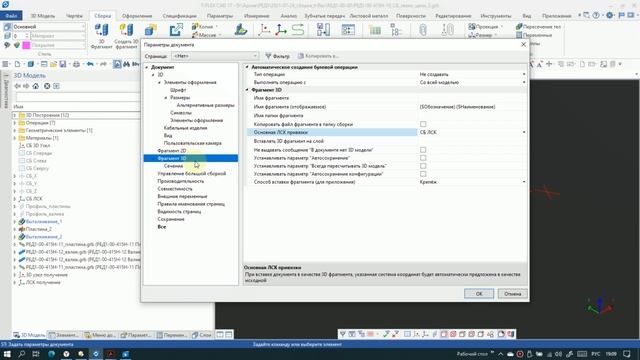Click the New document icon in quick toolbar
Screen dimensions: 640x360
pos(17,64)
